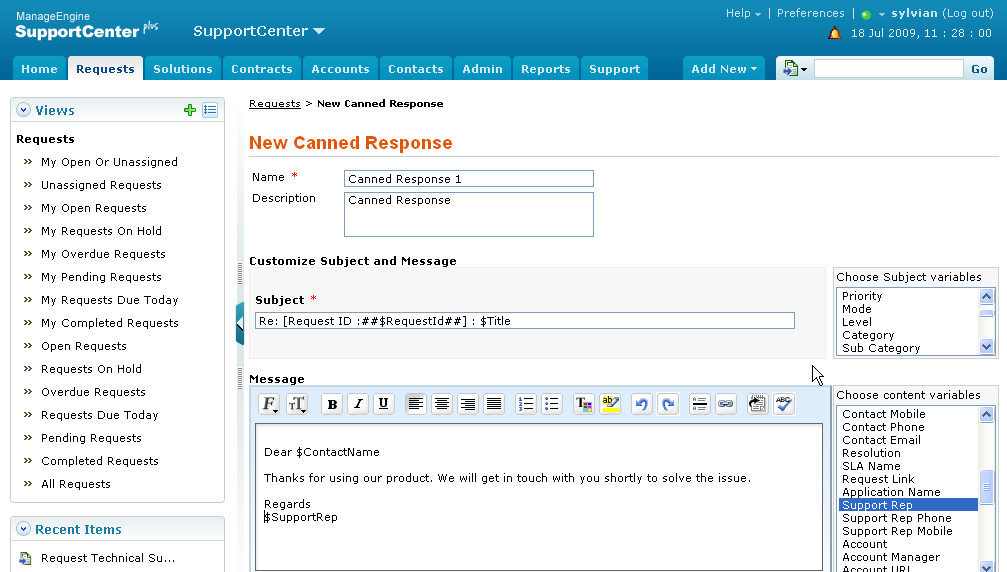
Task: Open the font family tool
Action: click(x=270, y=404)
